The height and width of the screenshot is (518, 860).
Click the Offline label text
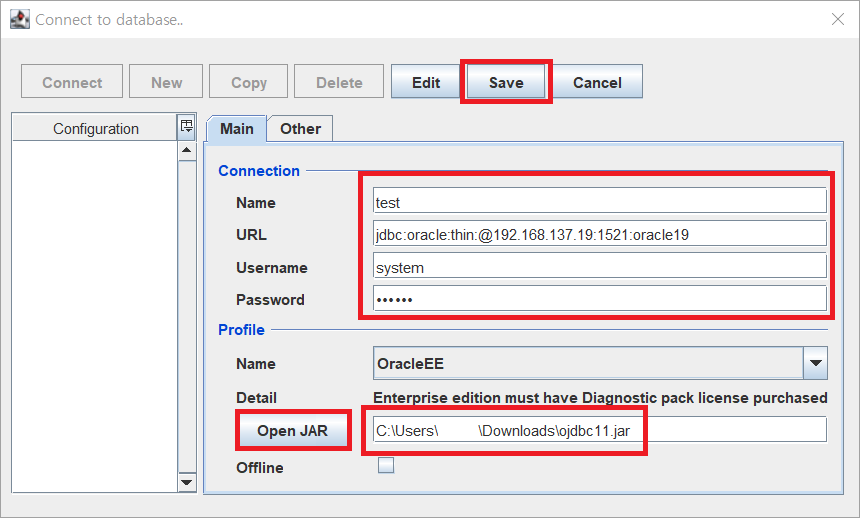(259, 468)
